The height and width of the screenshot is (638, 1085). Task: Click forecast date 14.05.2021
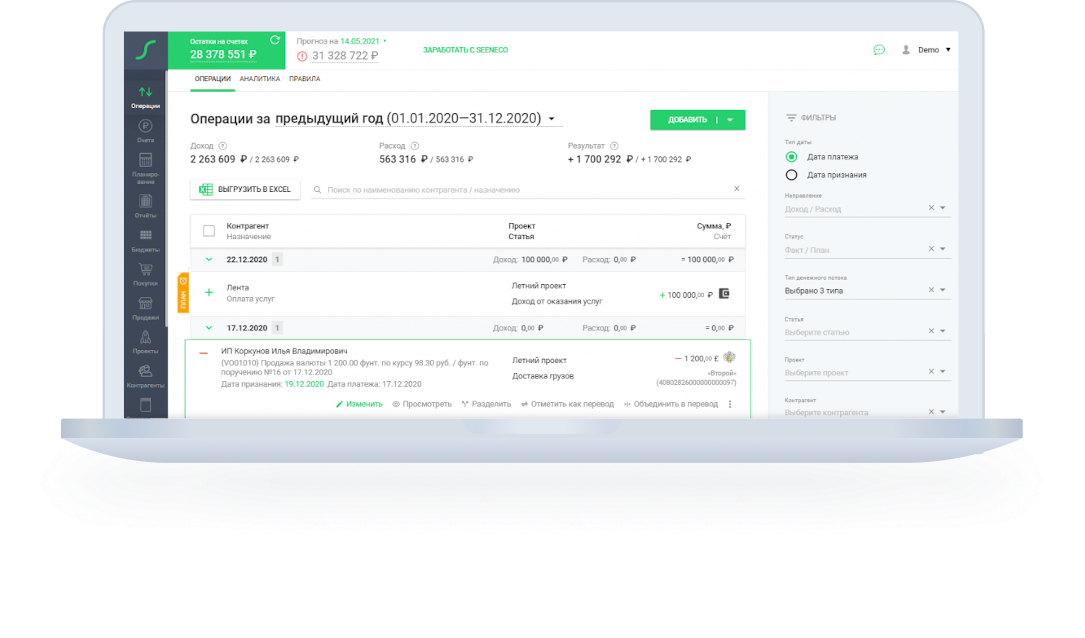click(x=359, y=41)
